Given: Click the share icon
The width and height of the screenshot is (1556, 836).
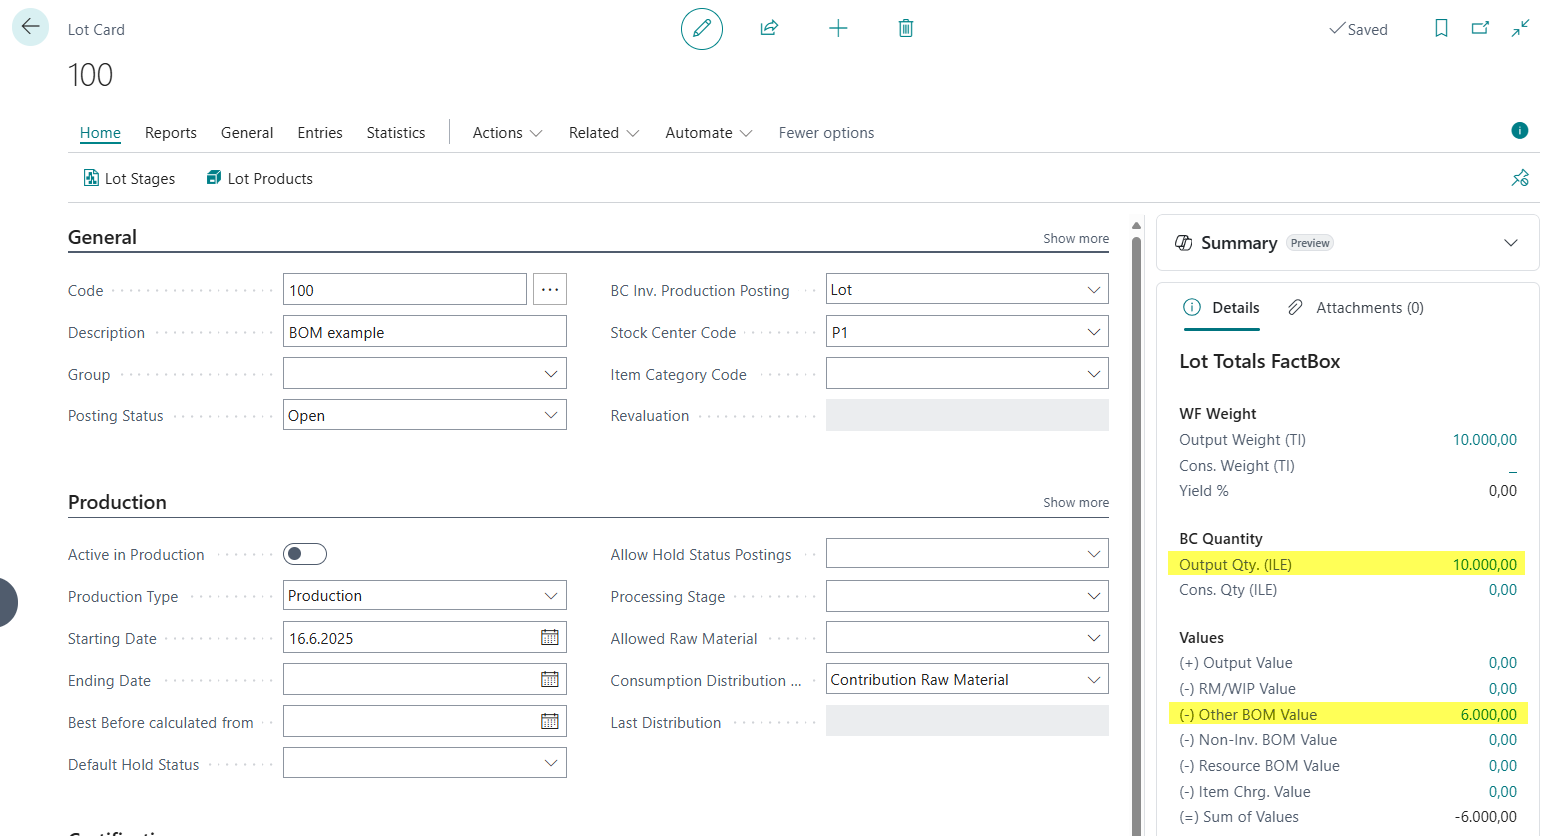Looking at the screenshot, I should tap(769, 29).
